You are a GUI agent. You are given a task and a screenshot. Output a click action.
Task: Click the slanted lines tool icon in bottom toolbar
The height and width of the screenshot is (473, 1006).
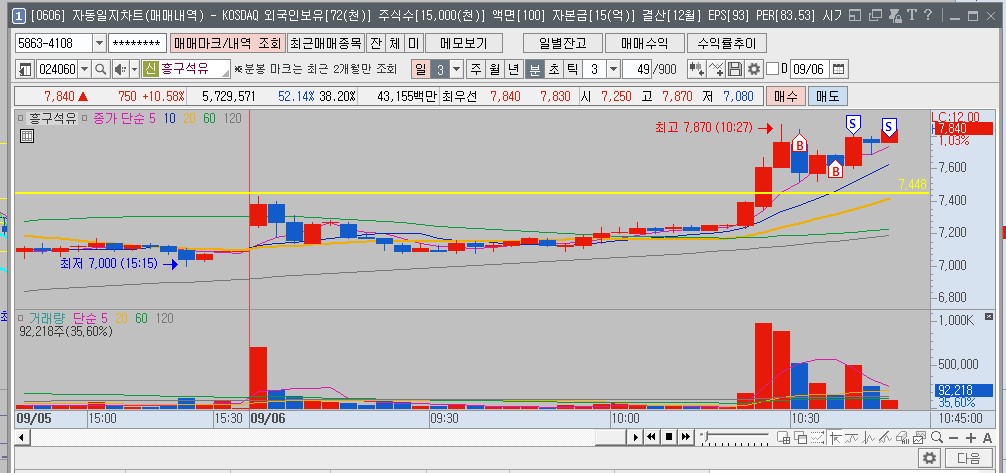click(885, 437)
